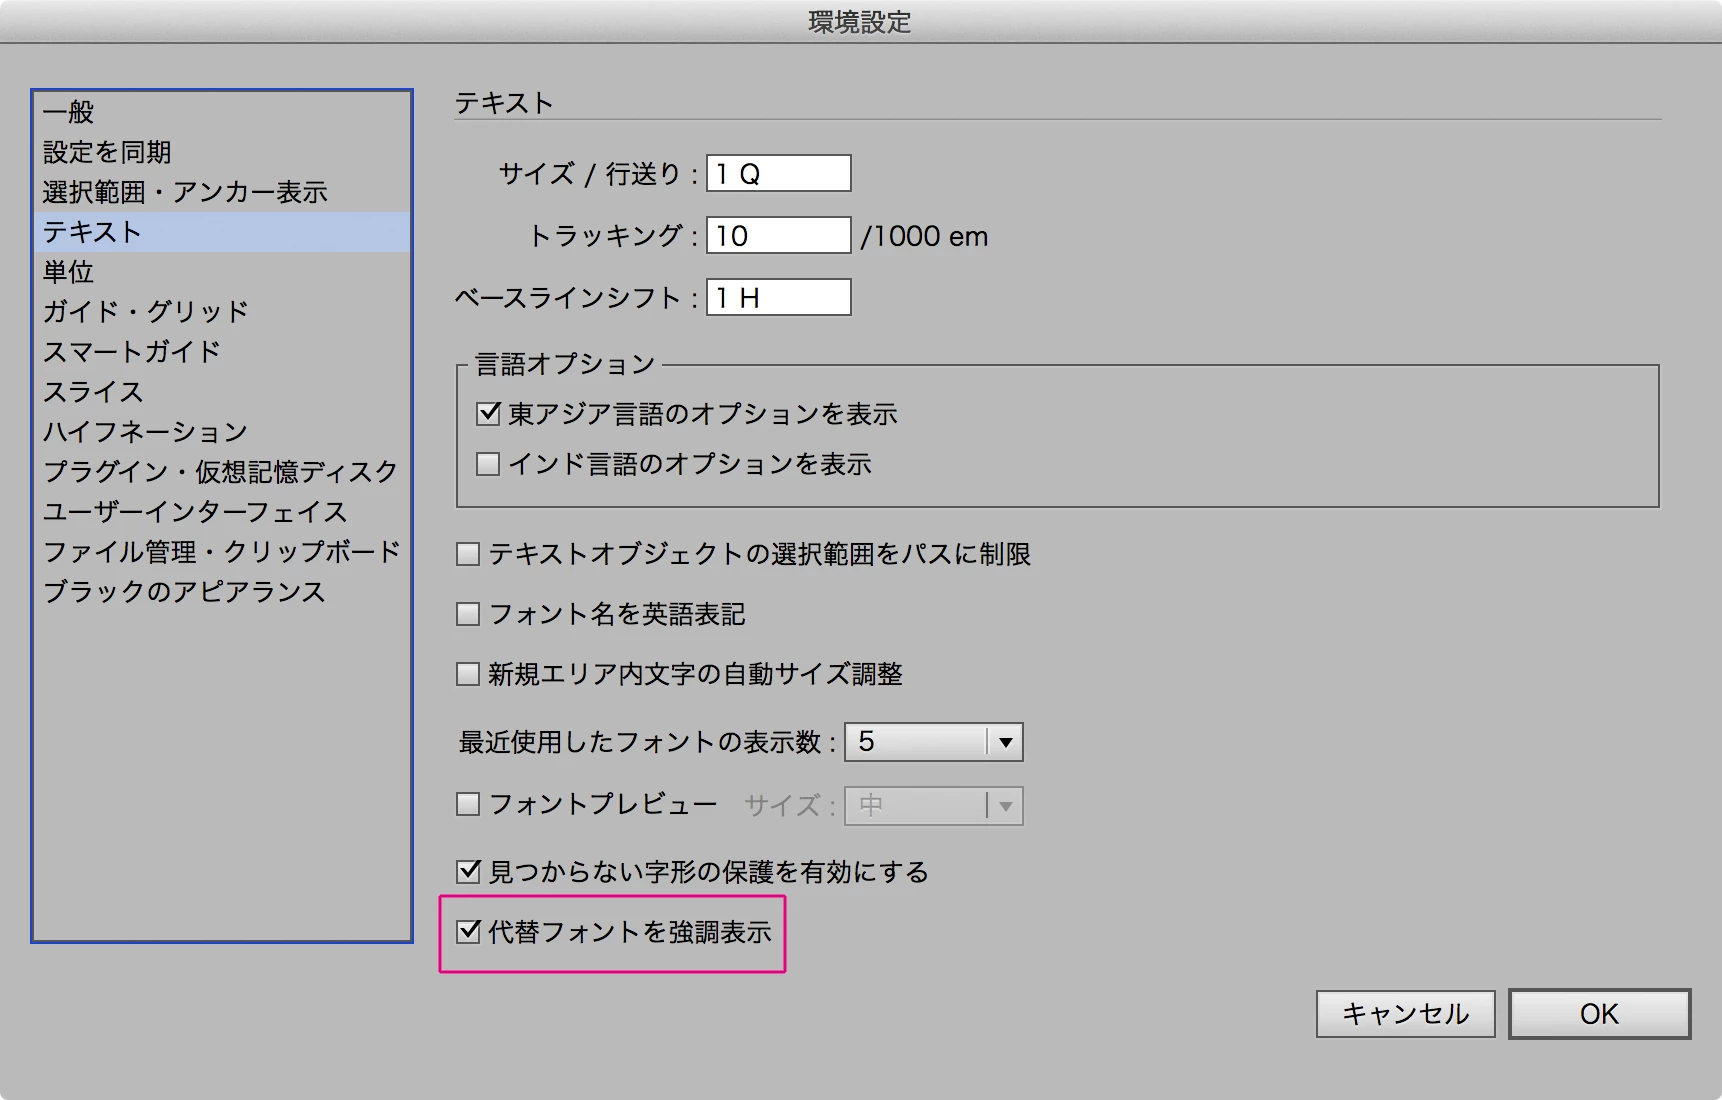The height and width of the screenshot is (1100, 1722).
Task: Choose ハイフネーション from the list
Action: pos(222,432)
